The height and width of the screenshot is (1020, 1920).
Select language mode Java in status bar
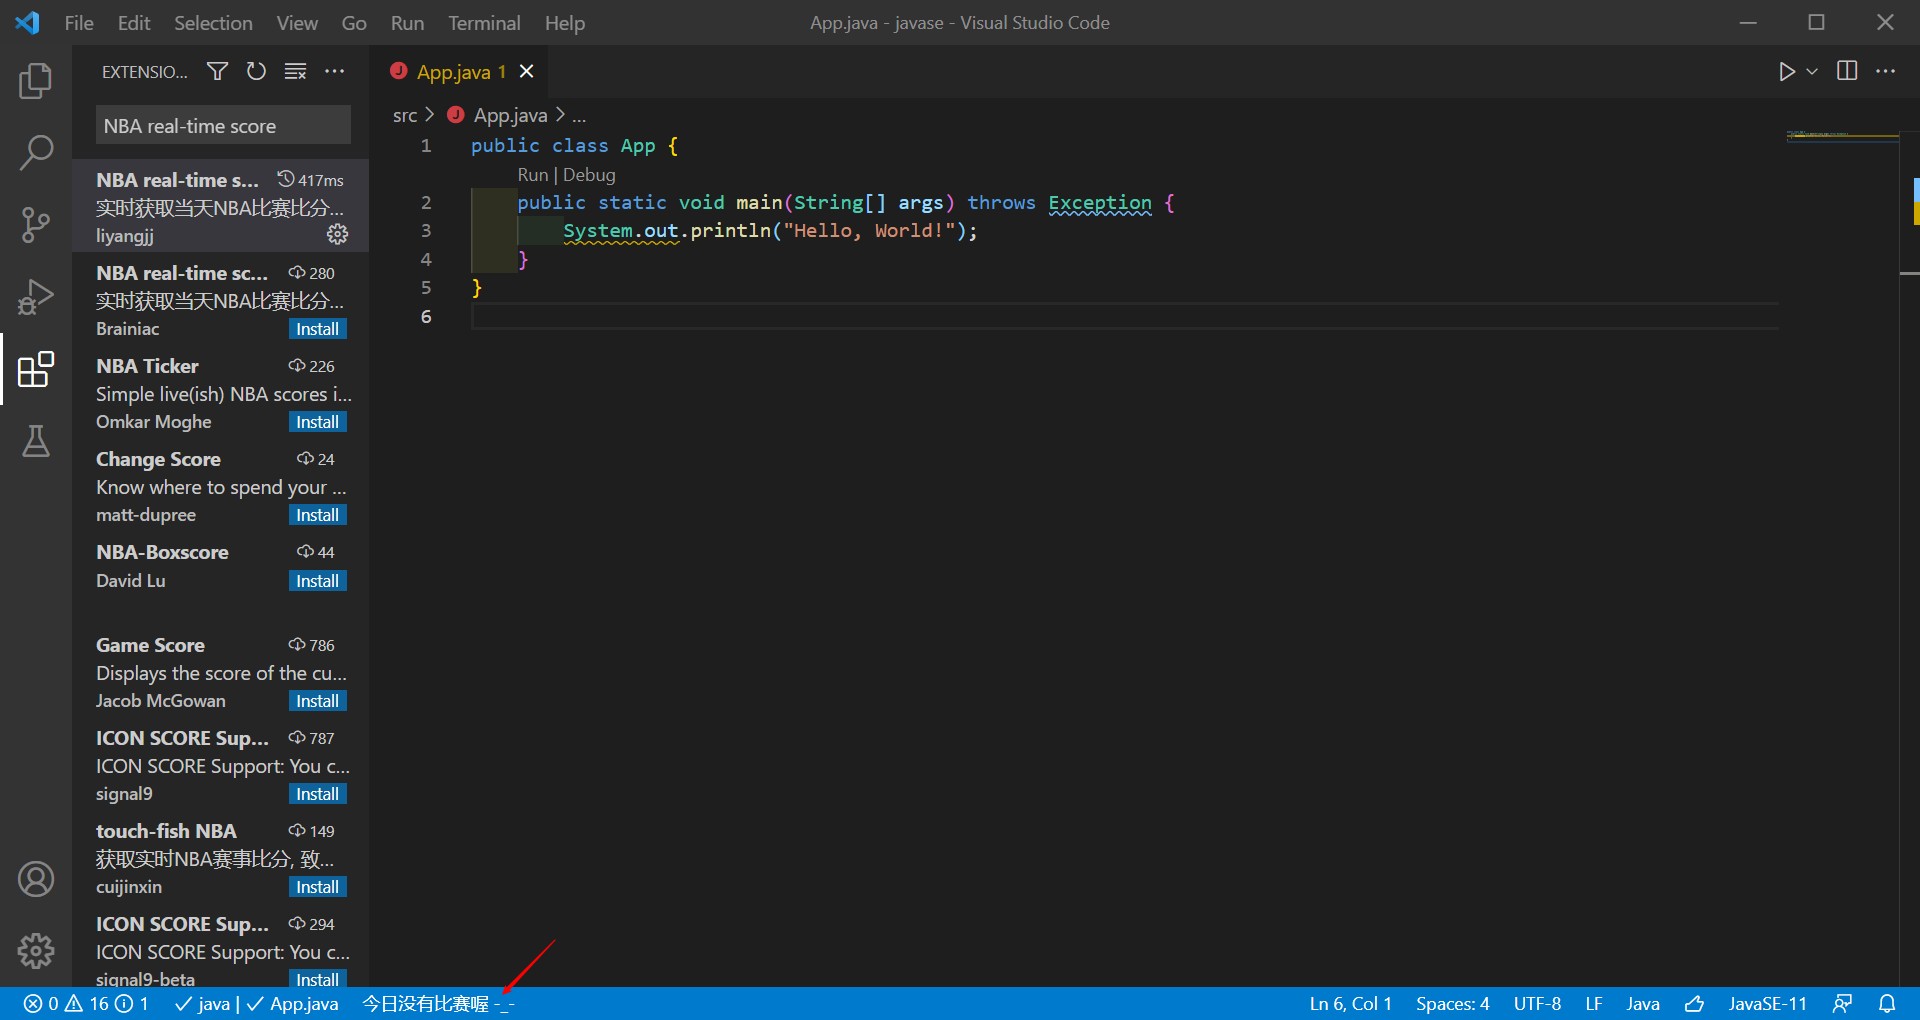[1642, 1003]
